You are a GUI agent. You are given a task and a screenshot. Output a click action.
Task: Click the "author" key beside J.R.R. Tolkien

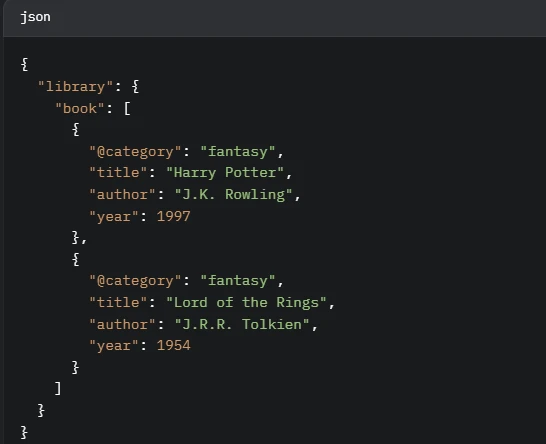(x=122, y=324)
